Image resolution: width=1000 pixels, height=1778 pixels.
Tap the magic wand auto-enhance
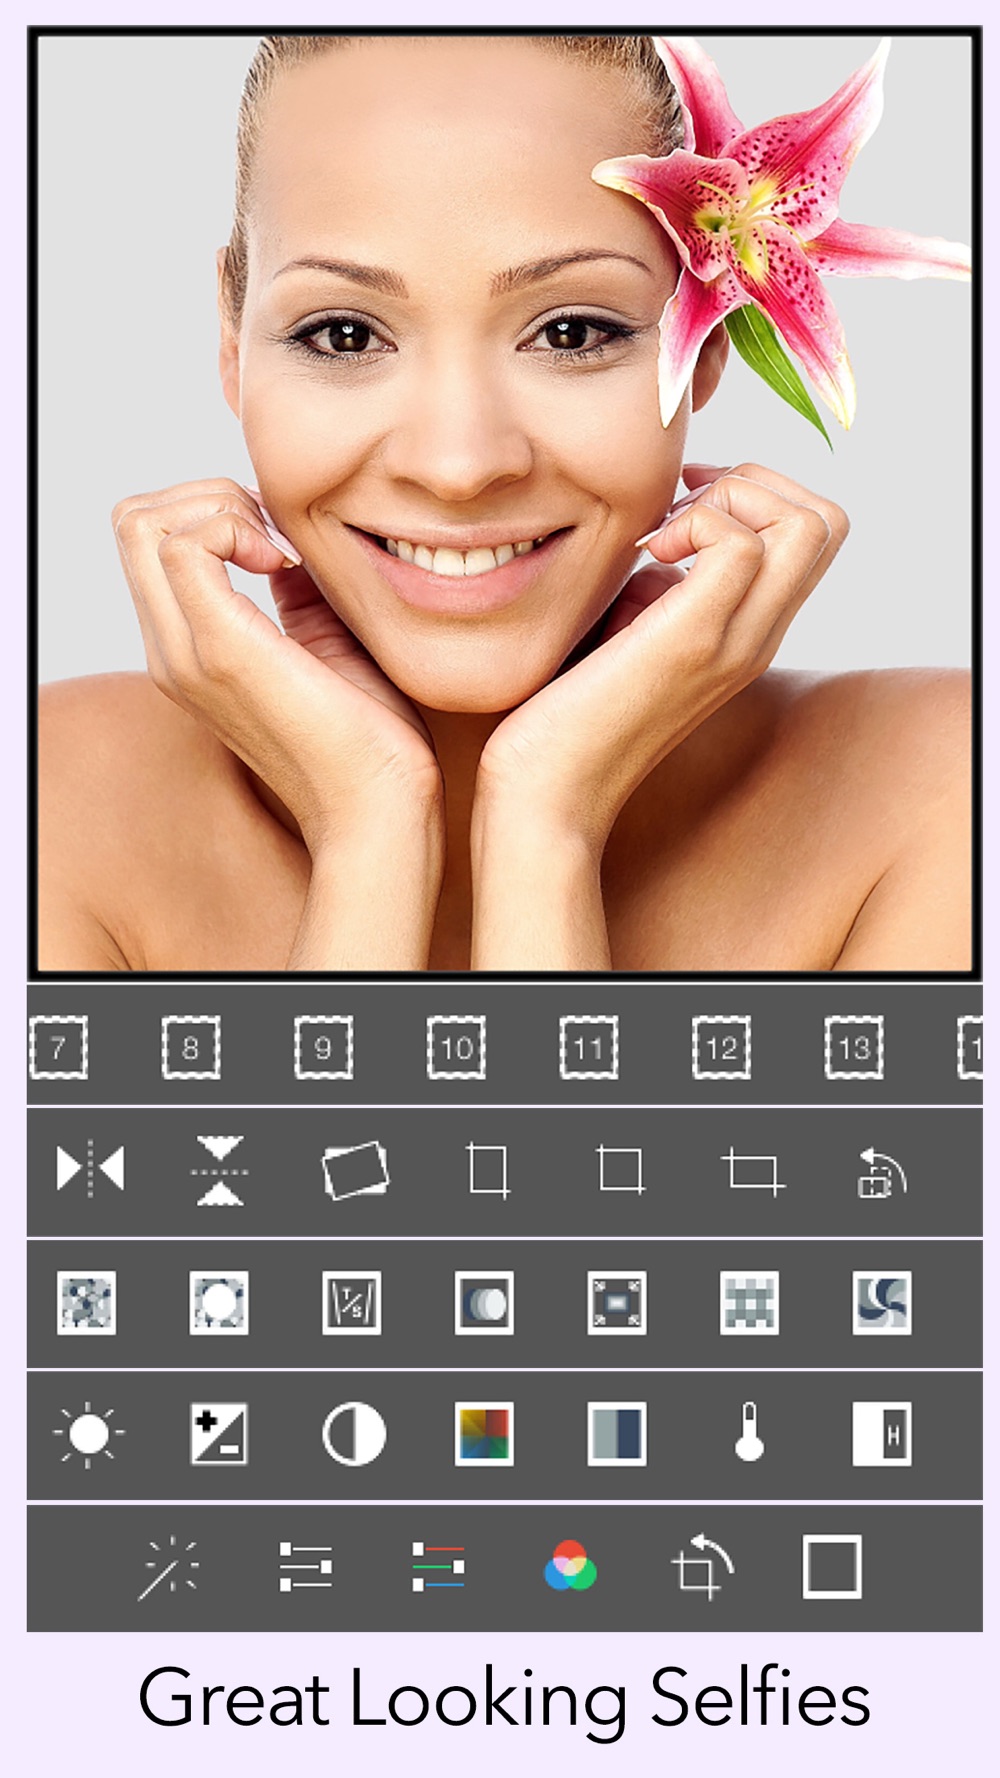(x=168, y=1567)
